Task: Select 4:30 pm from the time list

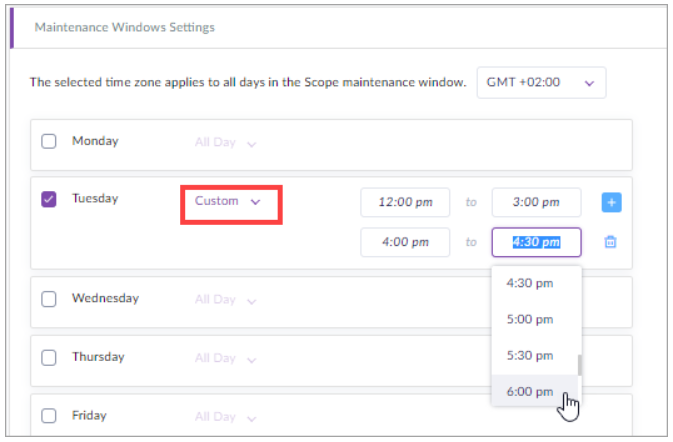Action: 530,283
